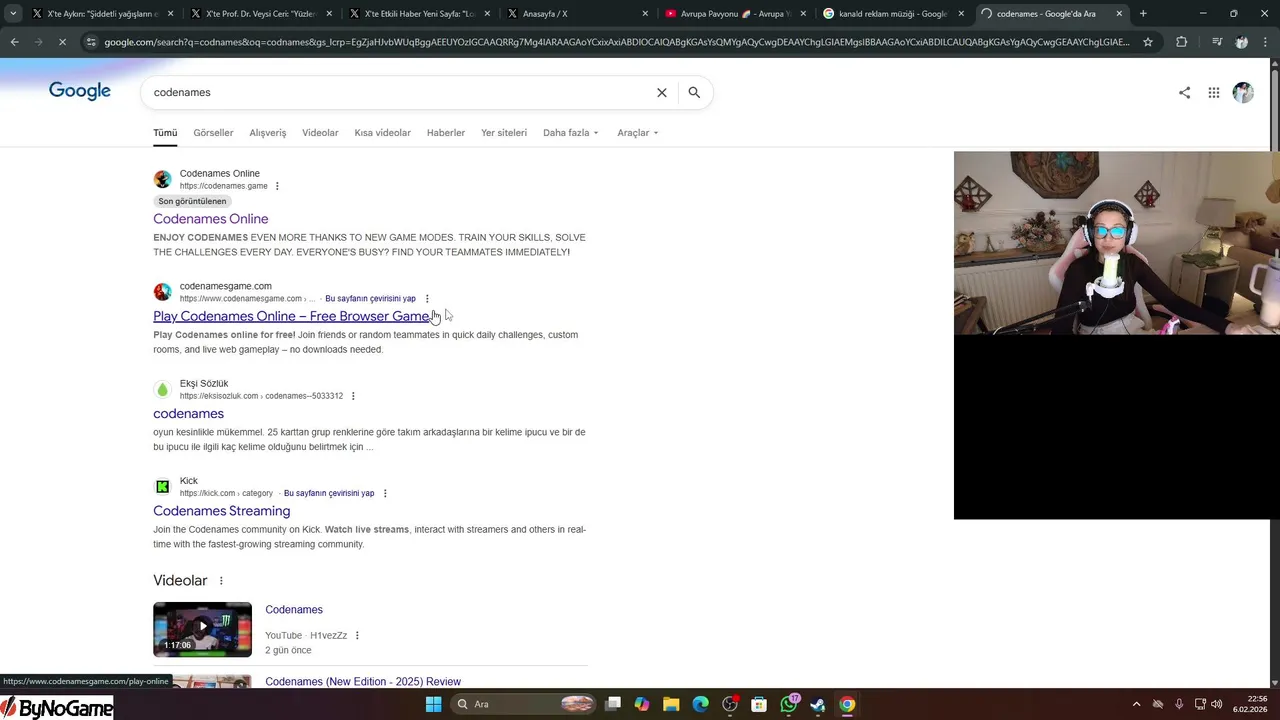Open Microsoft Edge from taskbar
Screen dimensions: 1280x720
700,704
